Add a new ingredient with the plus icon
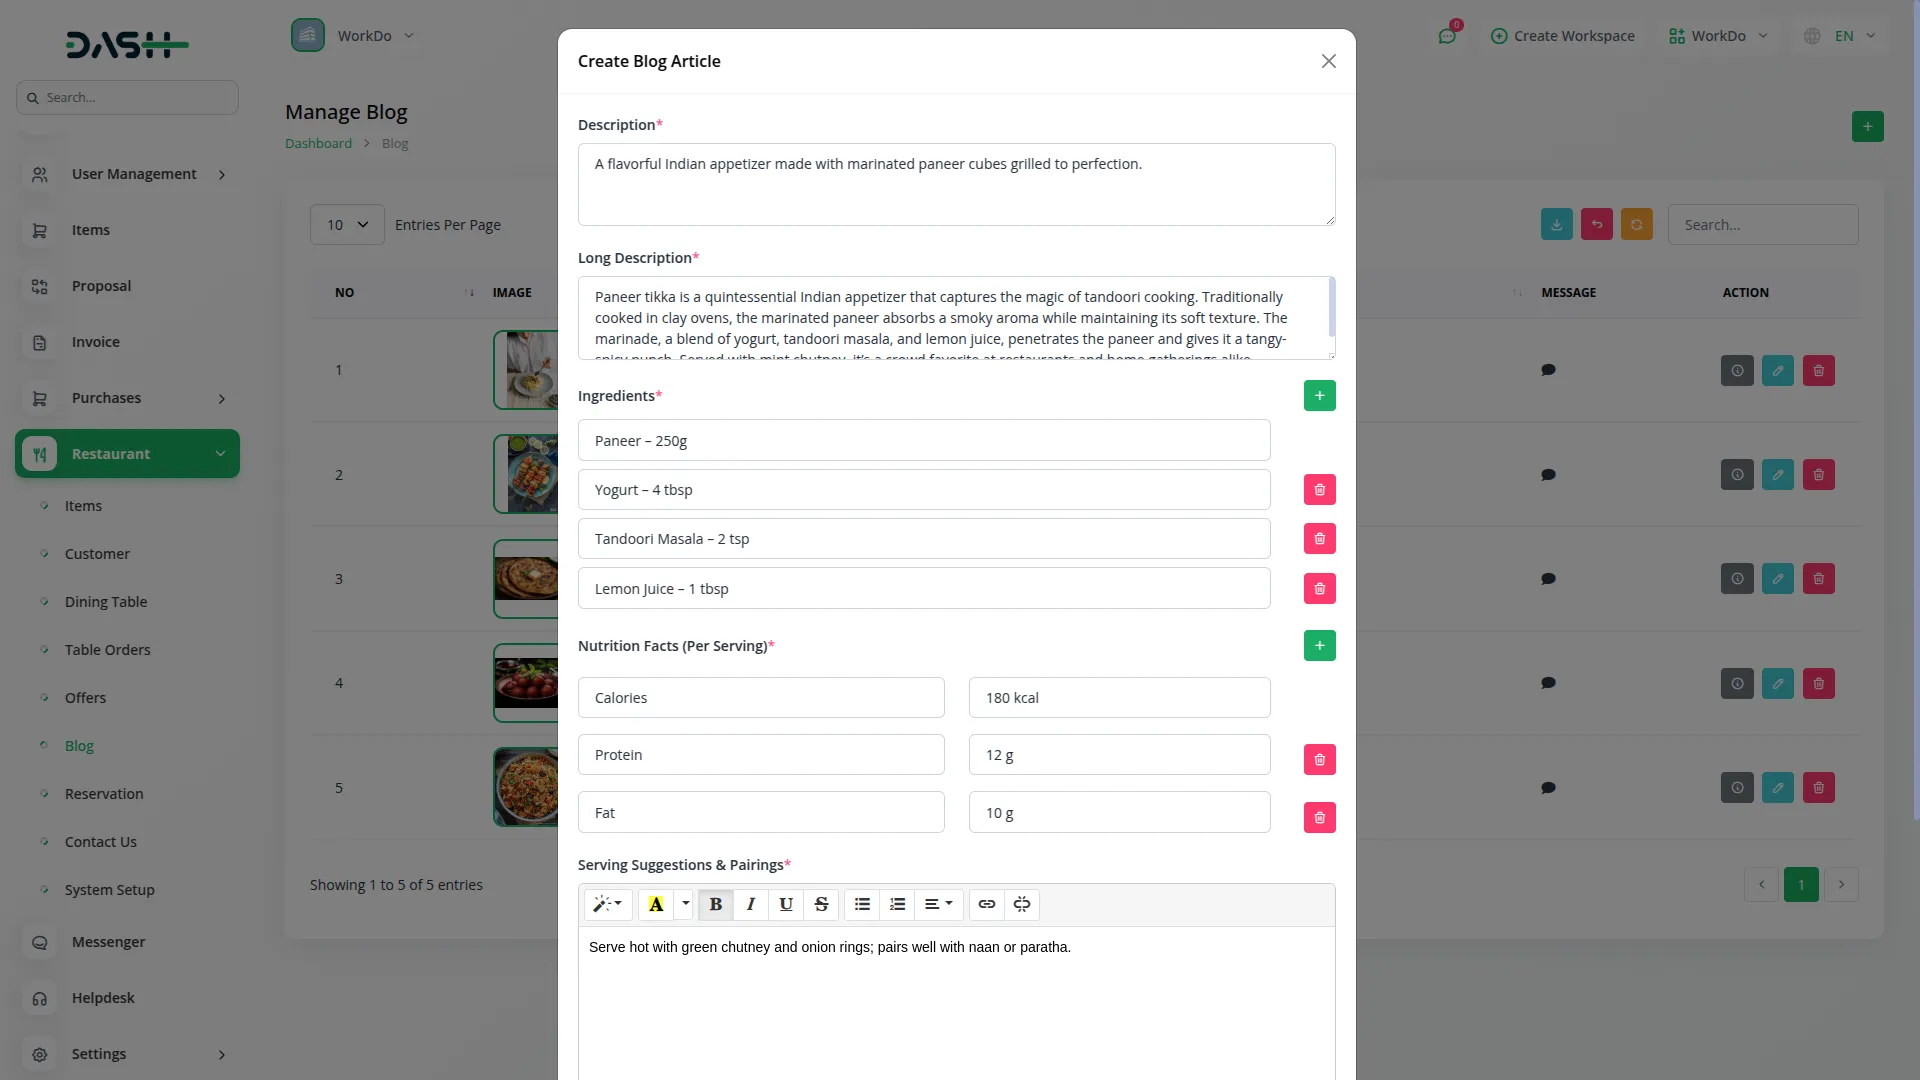Viewport: 1920px width, 1080px height. pyautogui.click(x=1319, y=395)
